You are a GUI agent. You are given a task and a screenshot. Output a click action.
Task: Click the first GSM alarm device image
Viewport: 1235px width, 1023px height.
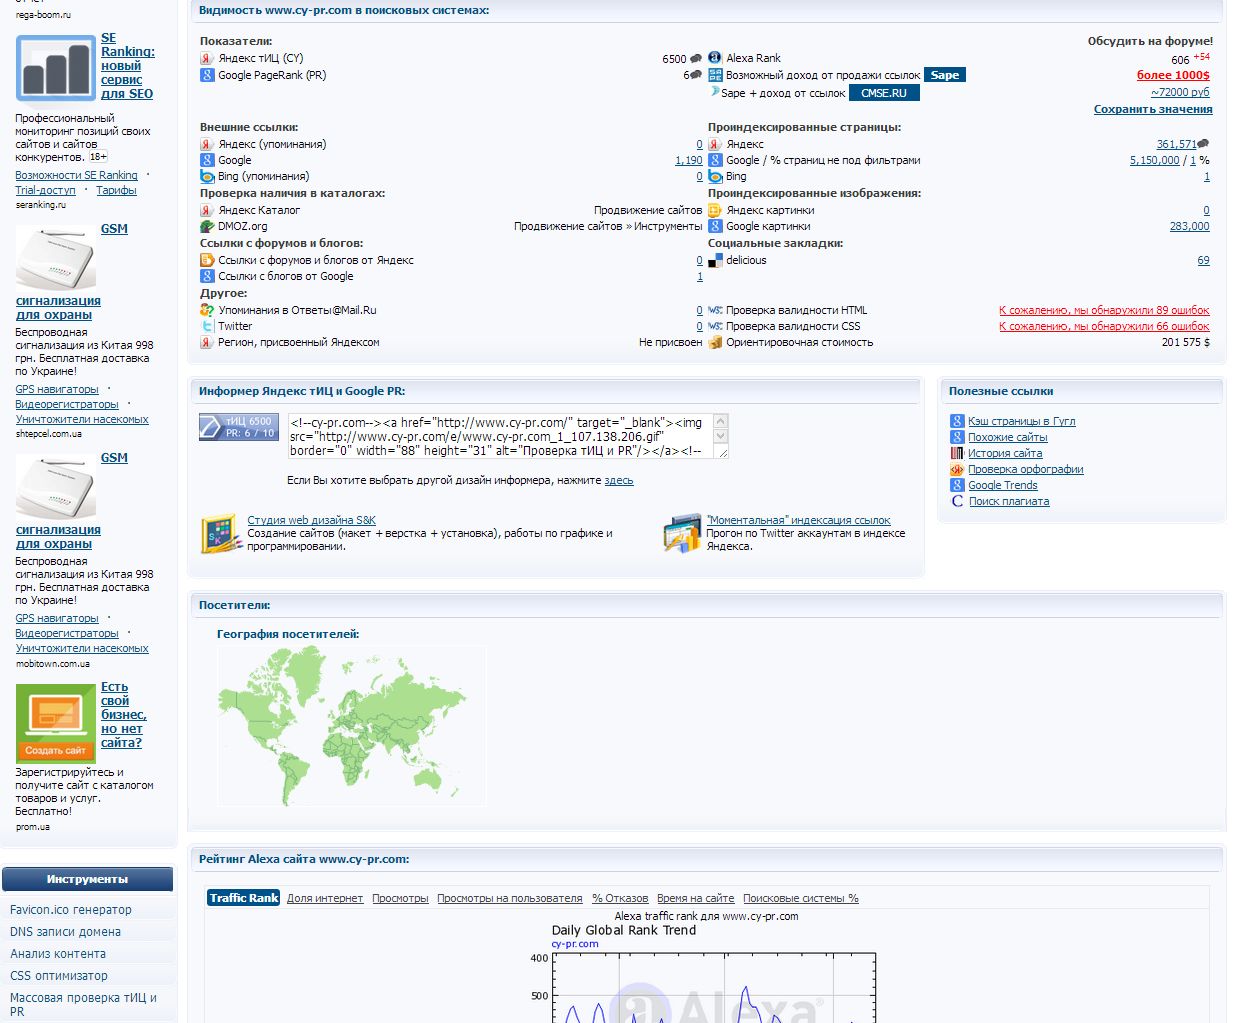(56, 258)
